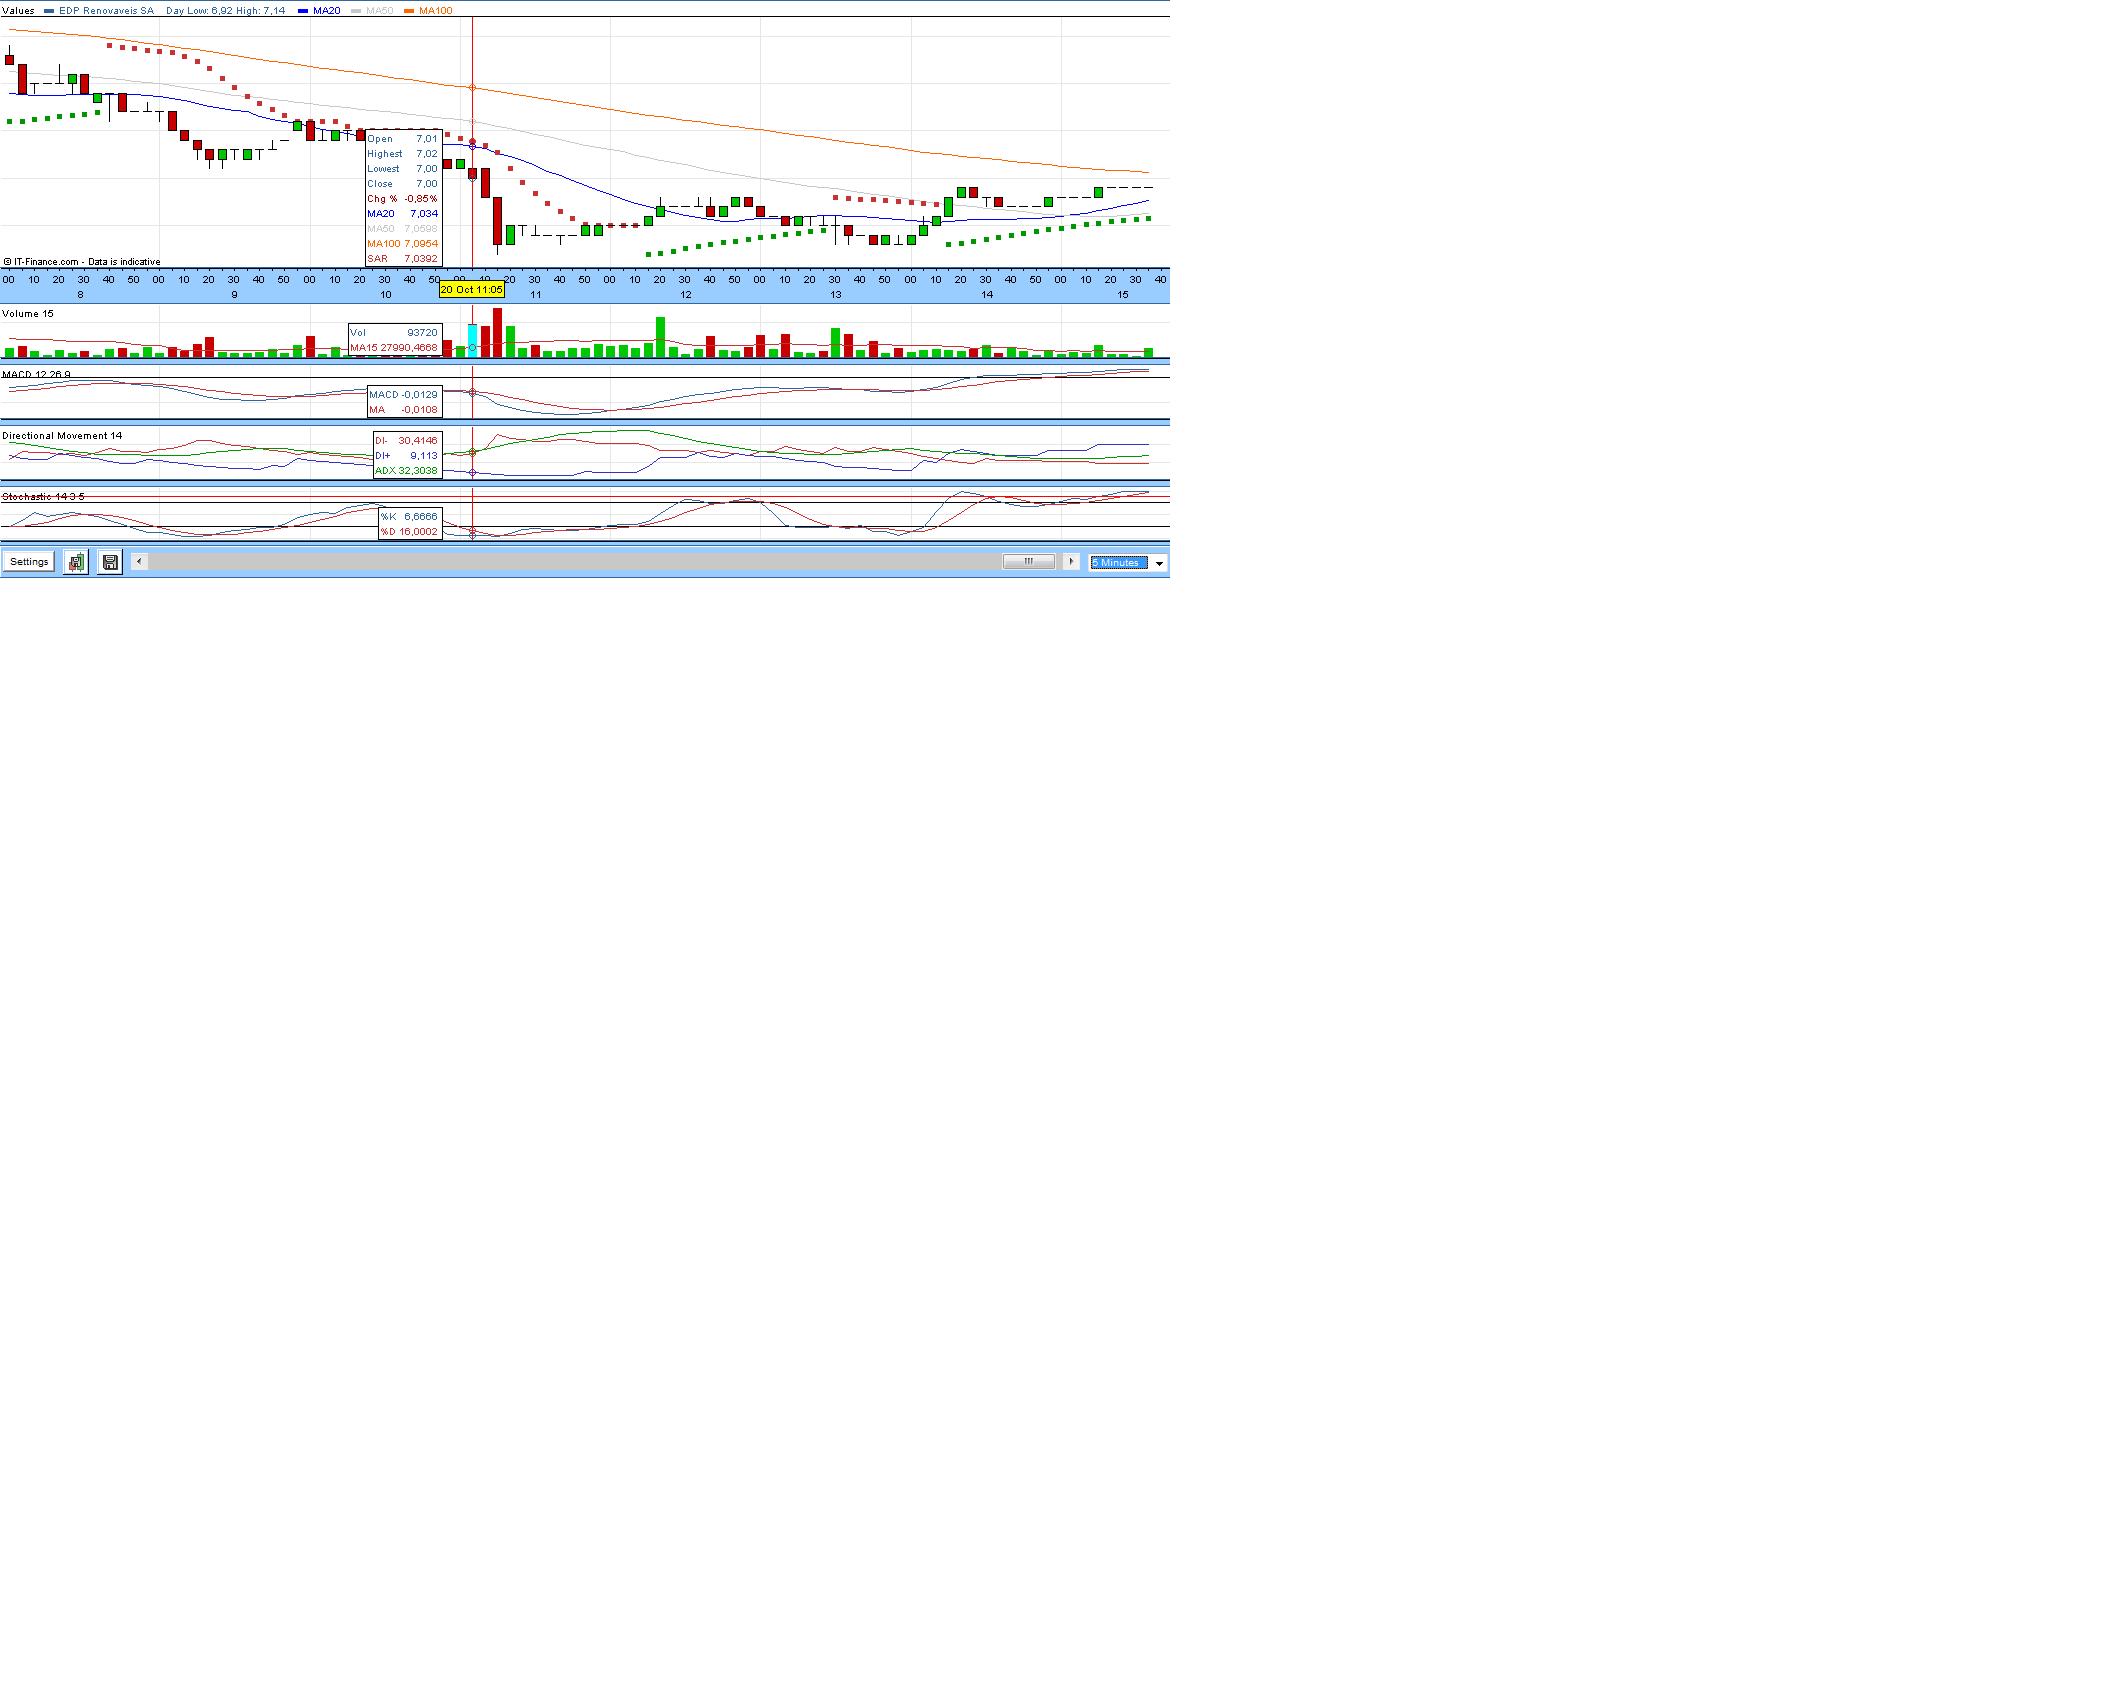Click the scrollbar right arrow
This screenshot has height=1690, width=2112.
1071,562
